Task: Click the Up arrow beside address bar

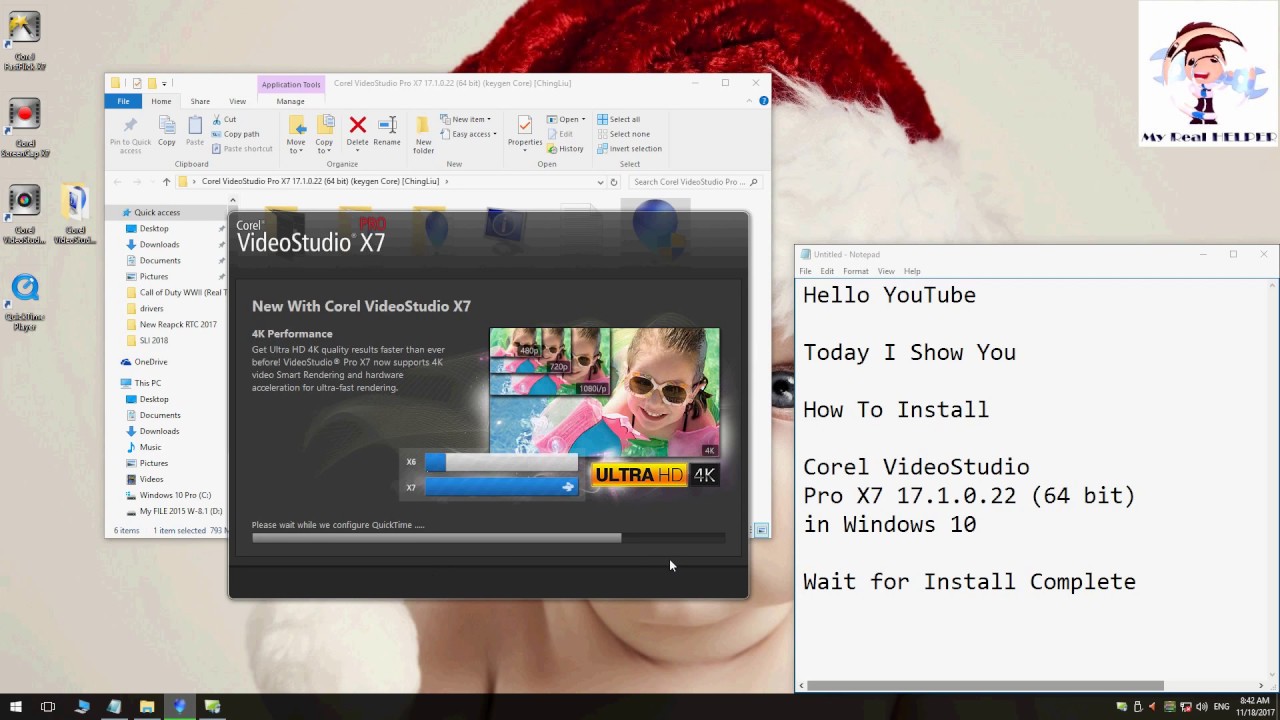Action: 166,182
